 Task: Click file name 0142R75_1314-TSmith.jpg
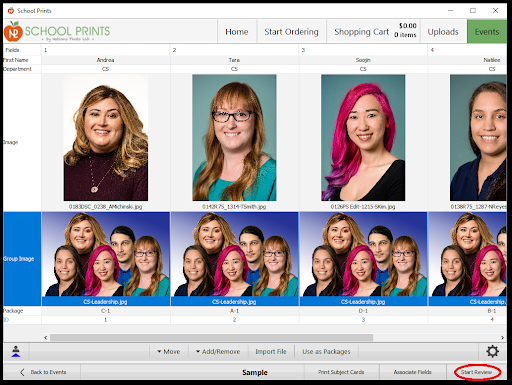tap(234, 207)
